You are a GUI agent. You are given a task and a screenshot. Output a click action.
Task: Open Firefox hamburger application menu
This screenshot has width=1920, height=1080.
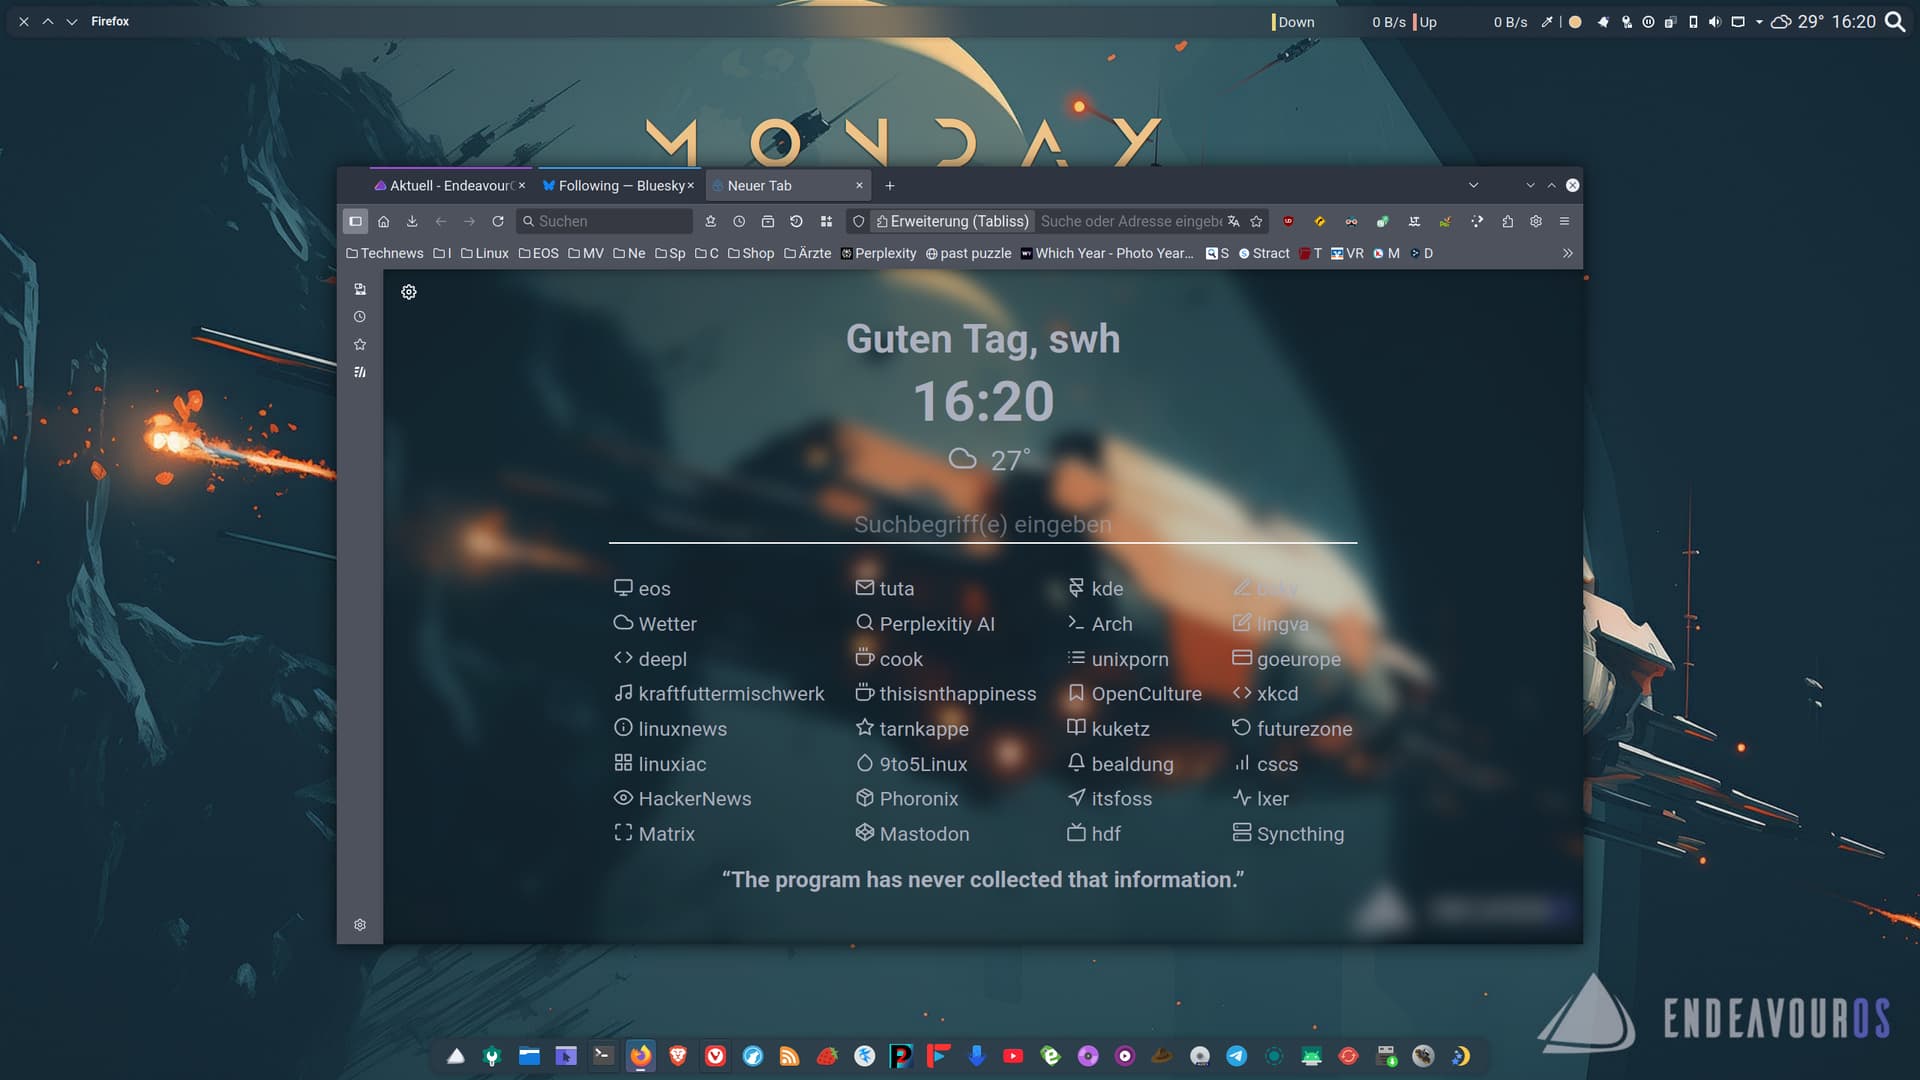[1565, 221]
